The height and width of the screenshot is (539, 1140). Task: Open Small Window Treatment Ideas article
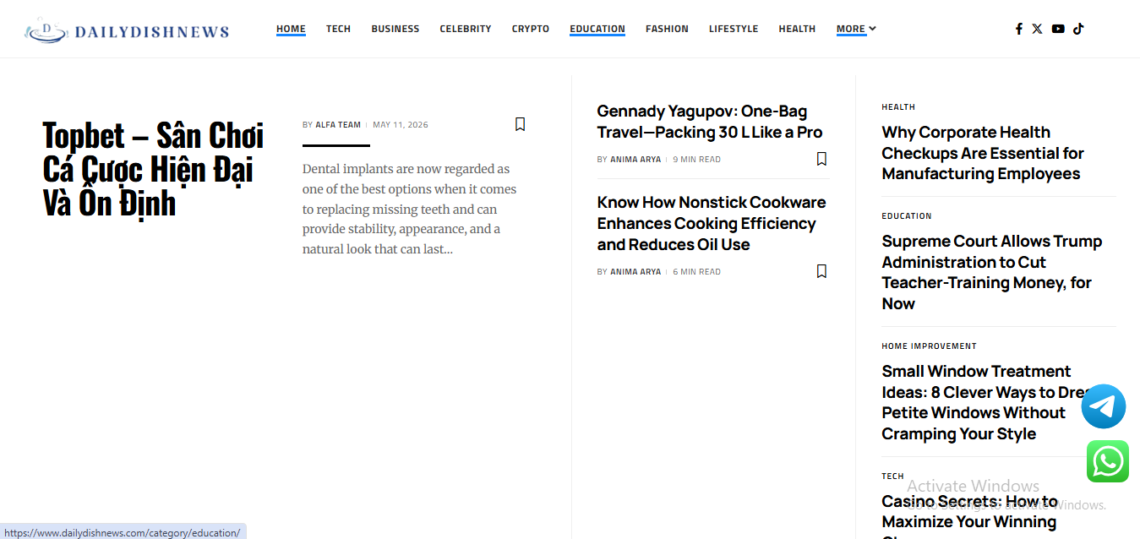[x=989, y=402]
